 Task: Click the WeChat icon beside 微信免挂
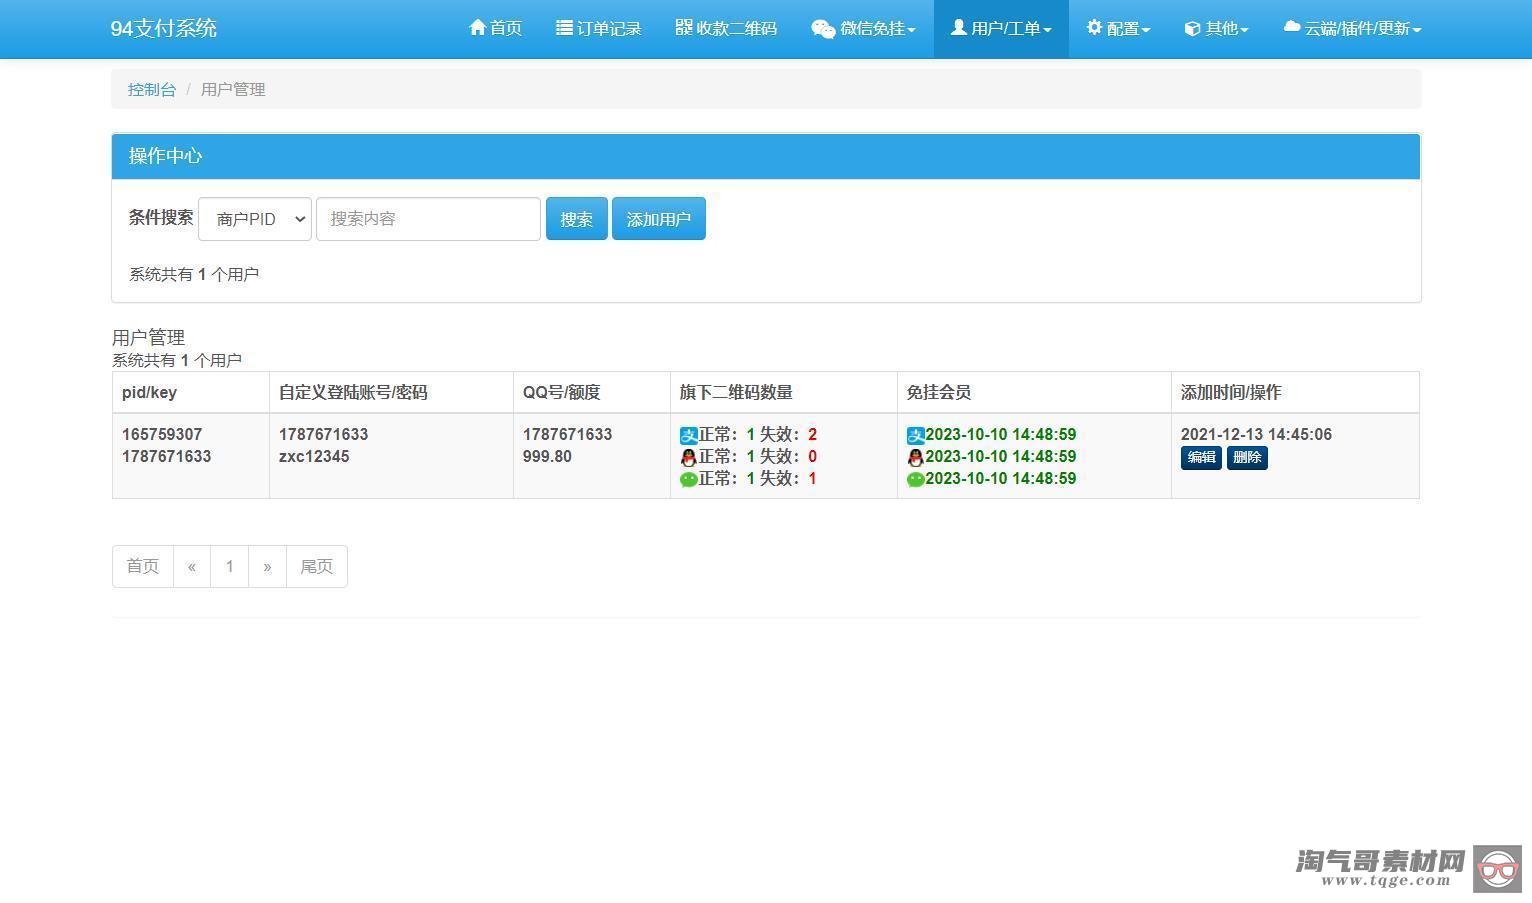click(x=823, y=29)
